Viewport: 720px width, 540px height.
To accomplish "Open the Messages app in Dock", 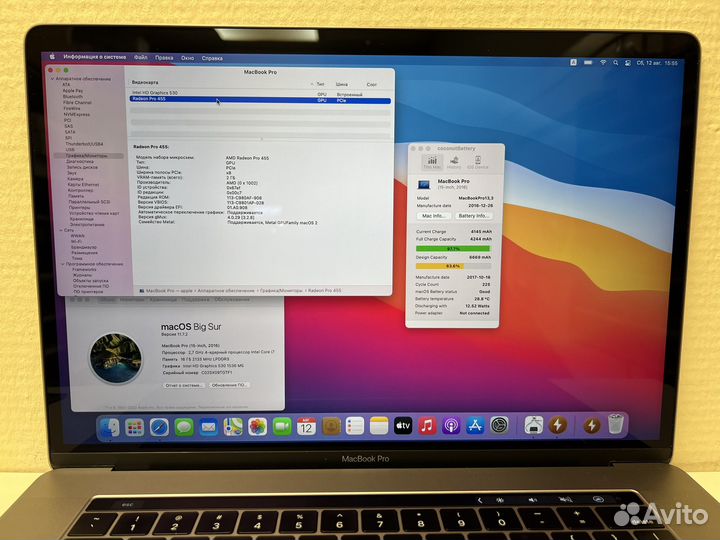I will tap(184, 427).
